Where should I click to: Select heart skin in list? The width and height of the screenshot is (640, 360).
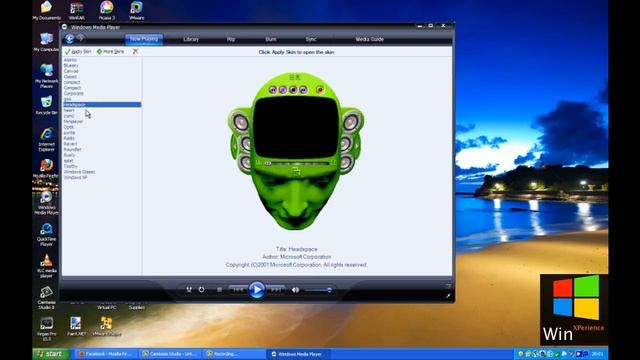[x=69, y=110]
